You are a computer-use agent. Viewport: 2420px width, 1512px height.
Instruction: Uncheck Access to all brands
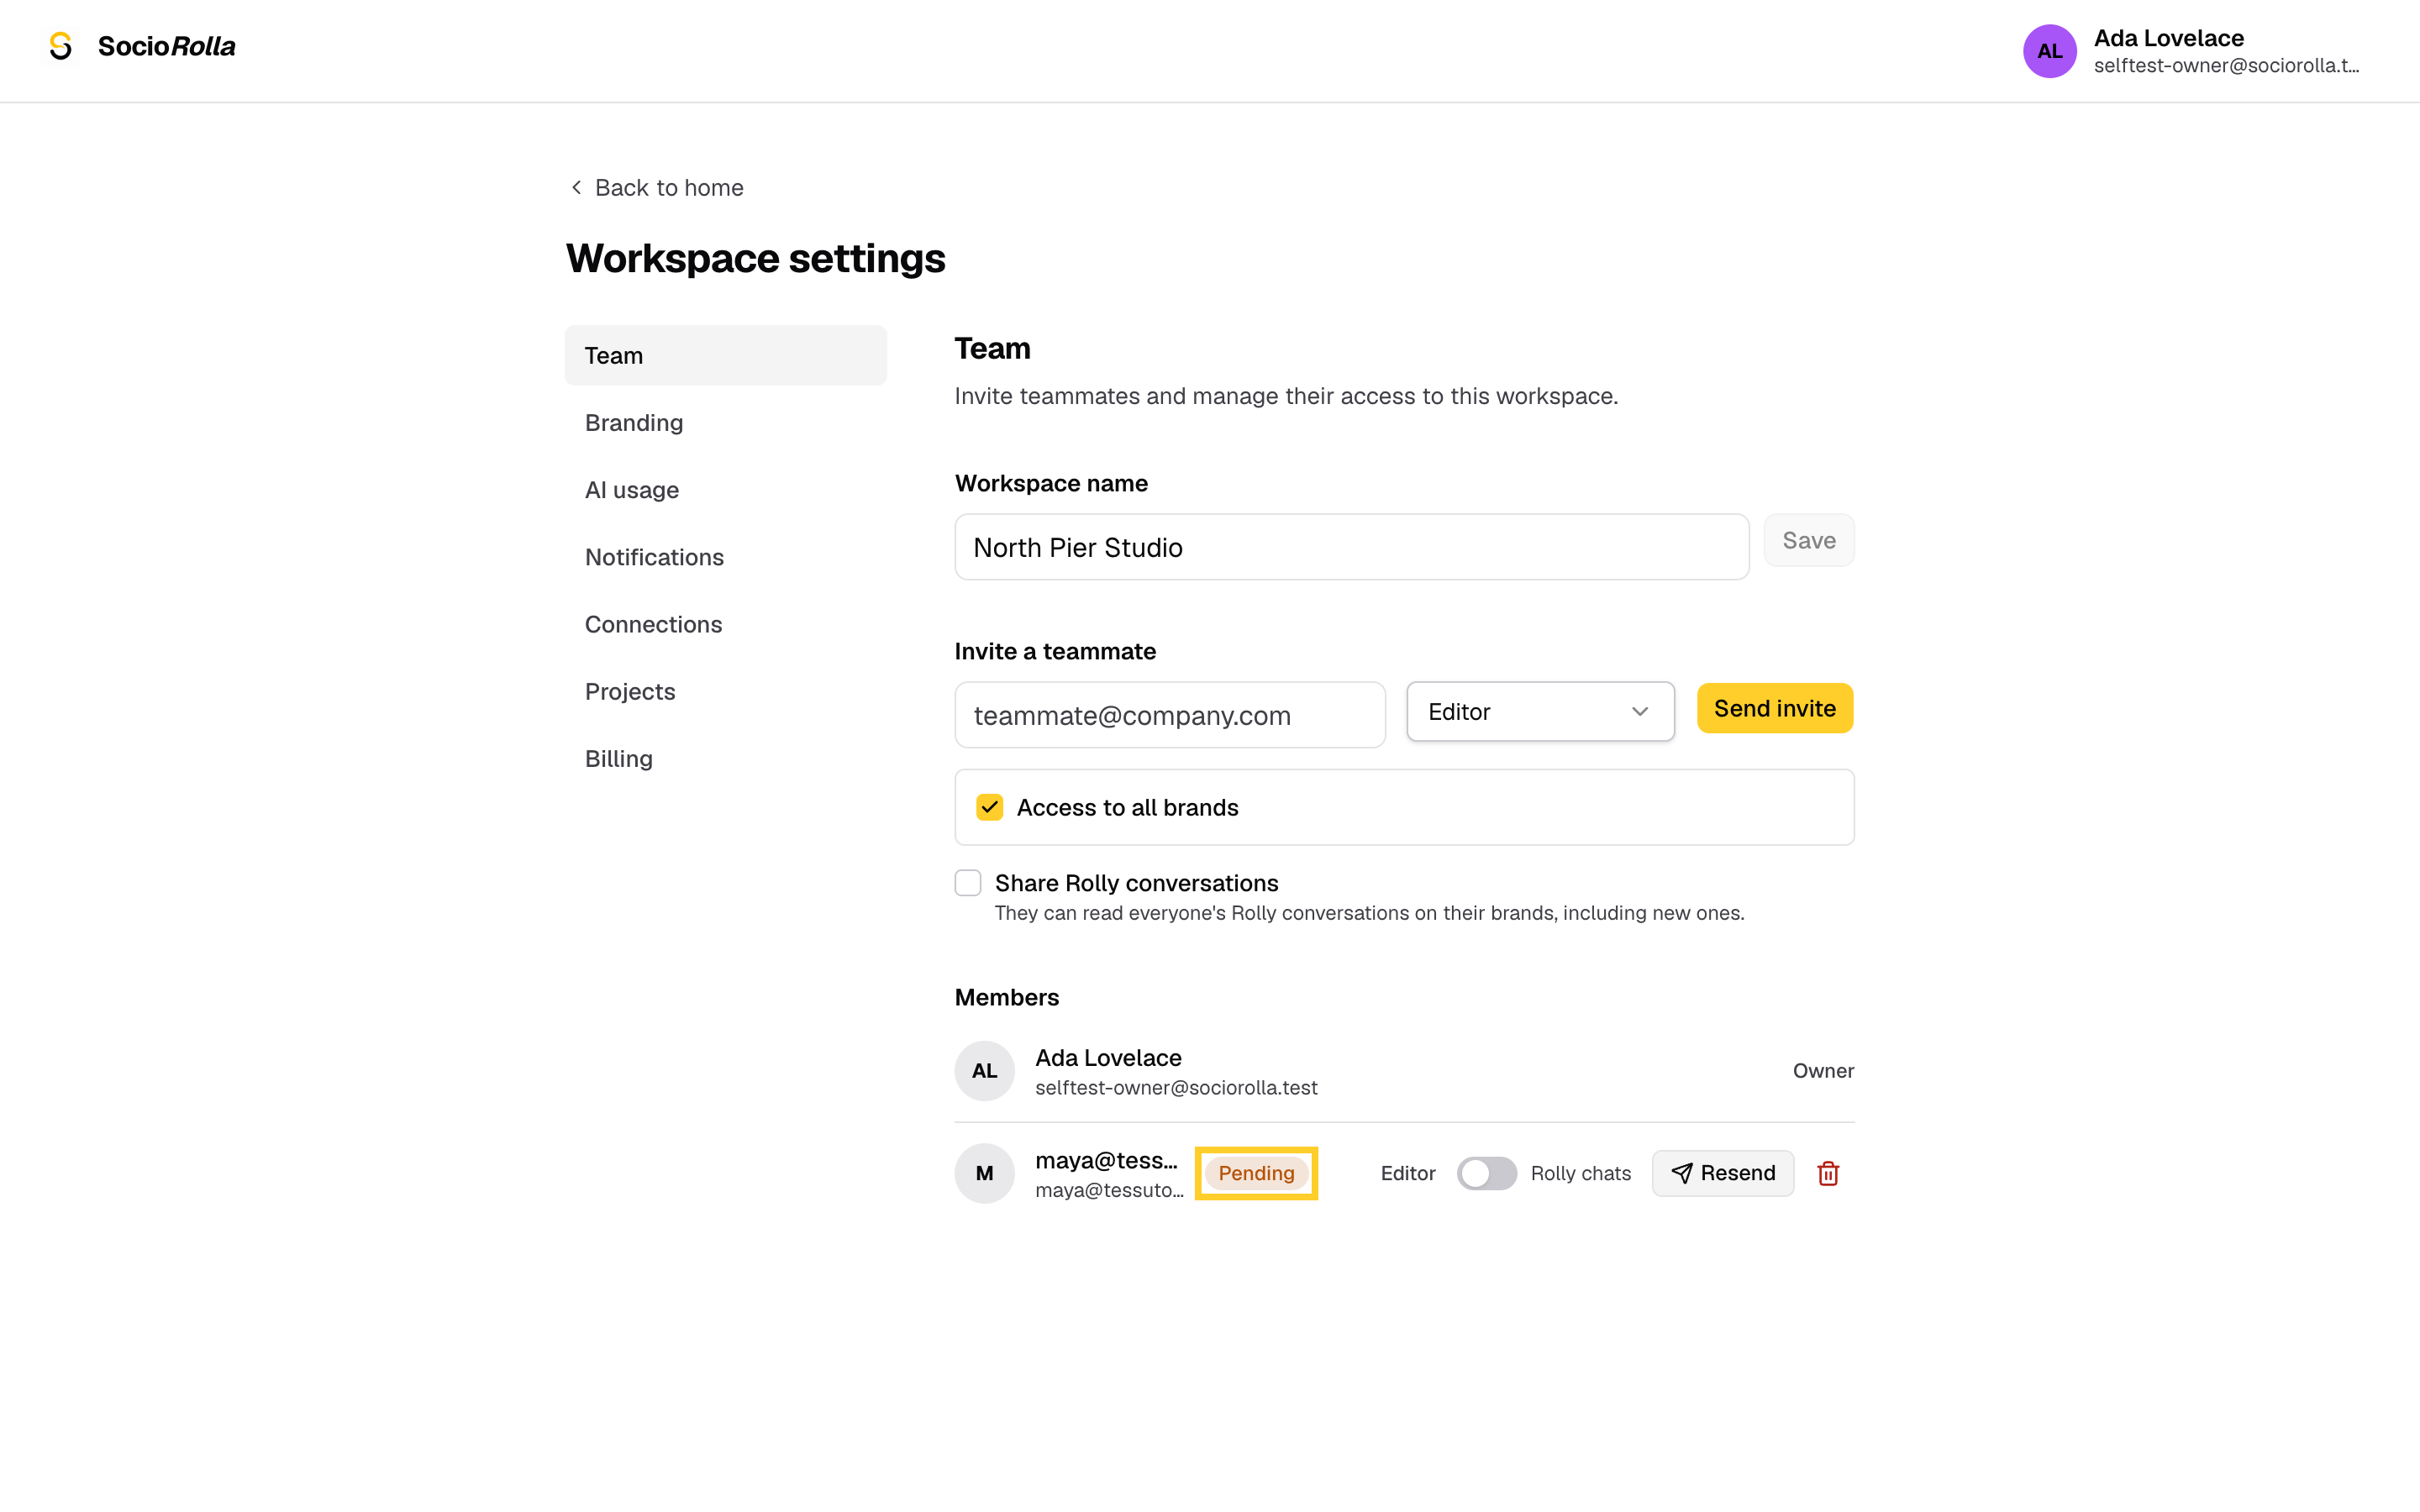coord(989,807)
